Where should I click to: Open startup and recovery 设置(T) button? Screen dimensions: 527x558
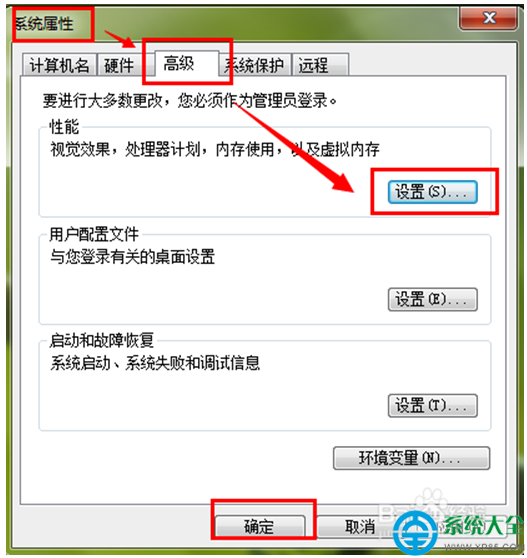(432, 406)
